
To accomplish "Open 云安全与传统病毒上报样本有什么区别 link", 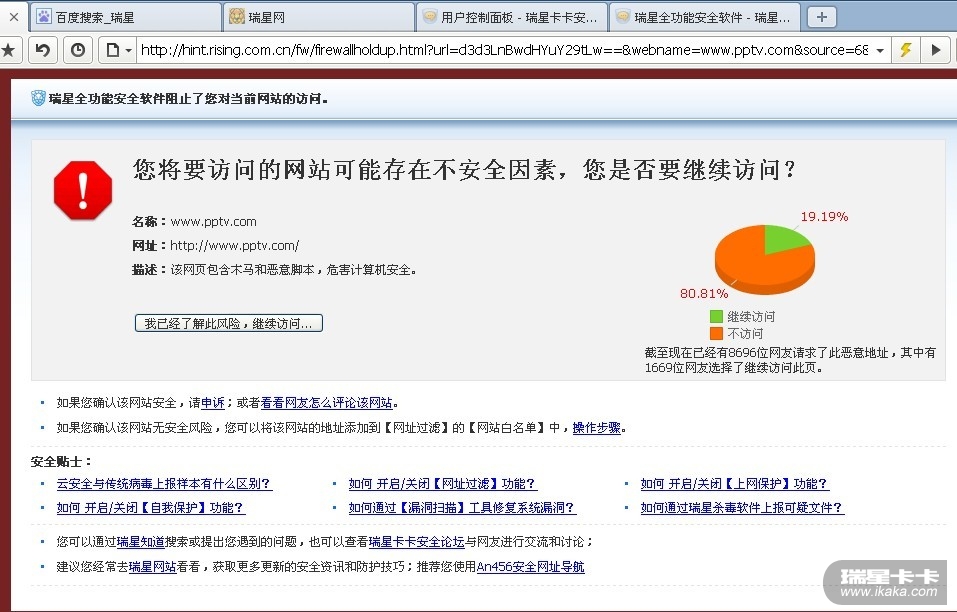I will tap(164, 484).
